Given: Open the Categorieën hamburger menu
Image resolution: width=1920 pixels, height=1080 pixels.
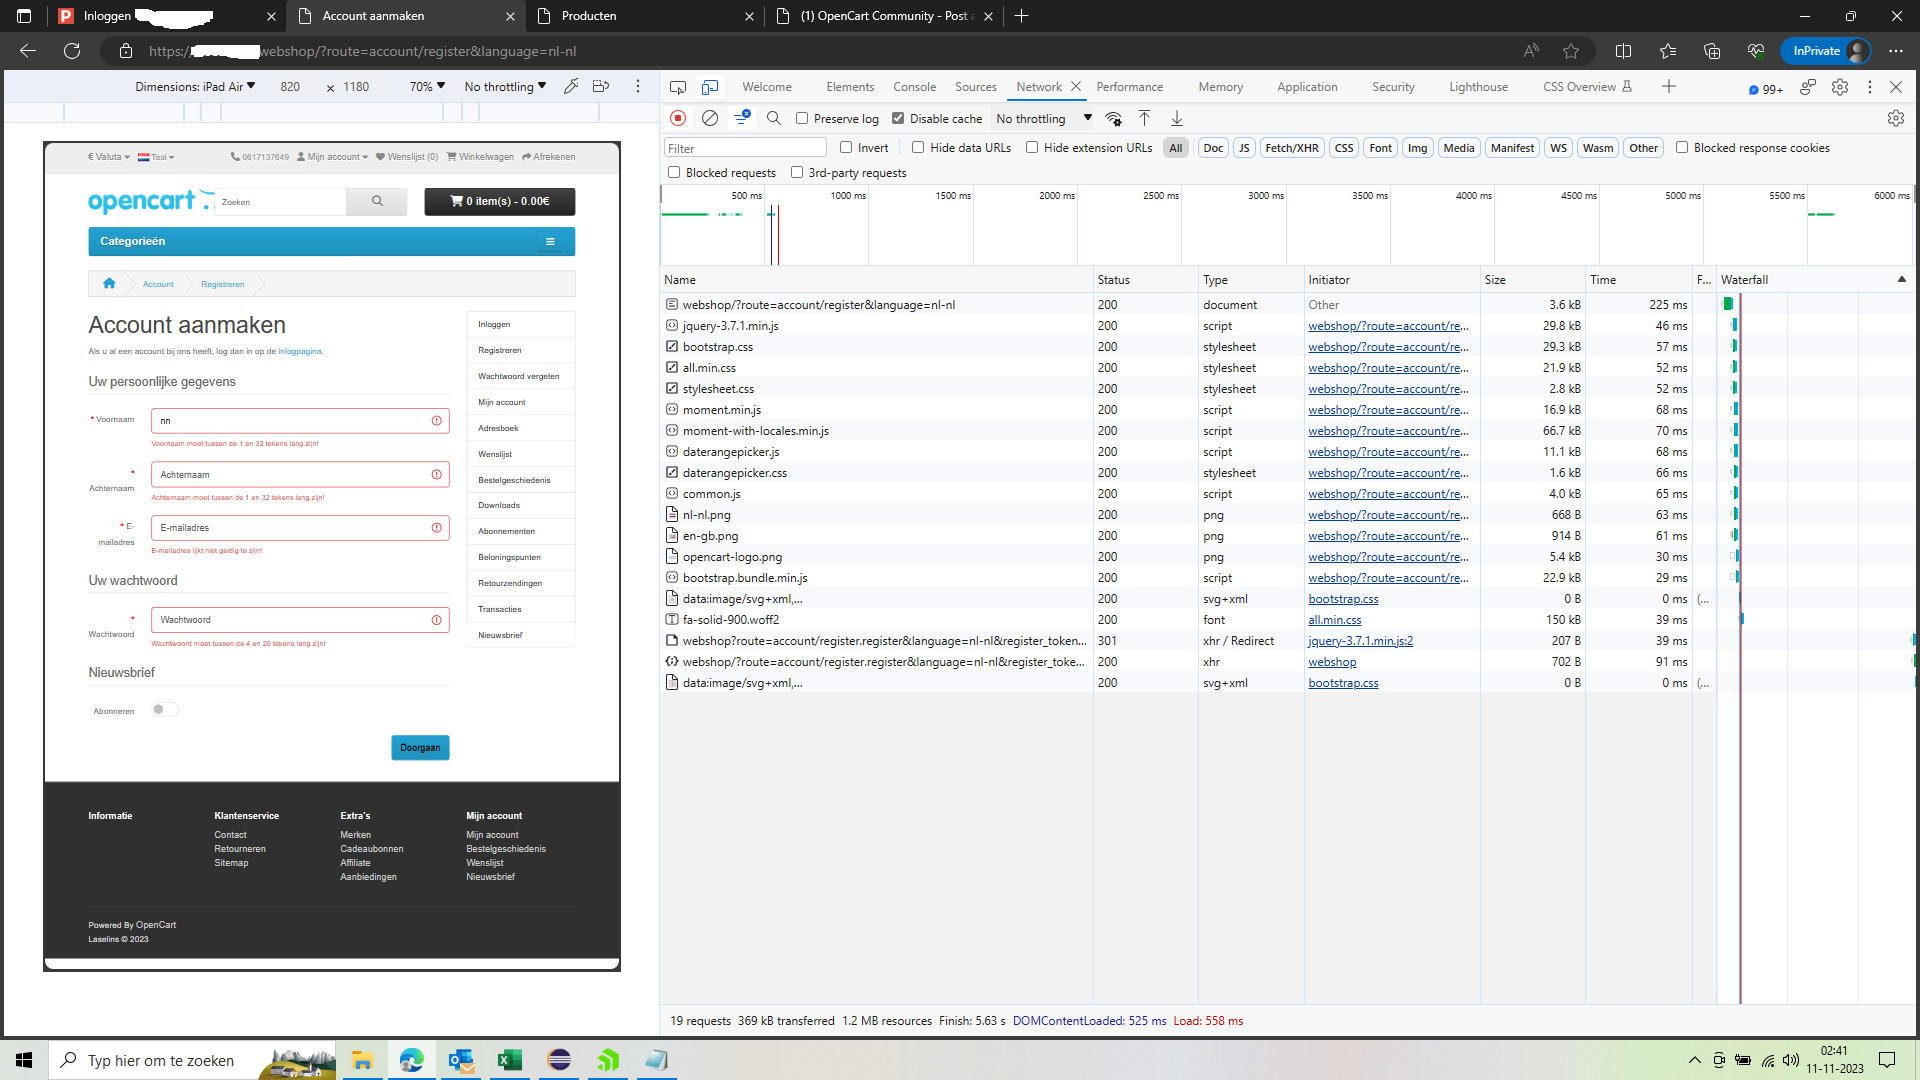Looking at the screenshot, I should [x=550, y=241].
